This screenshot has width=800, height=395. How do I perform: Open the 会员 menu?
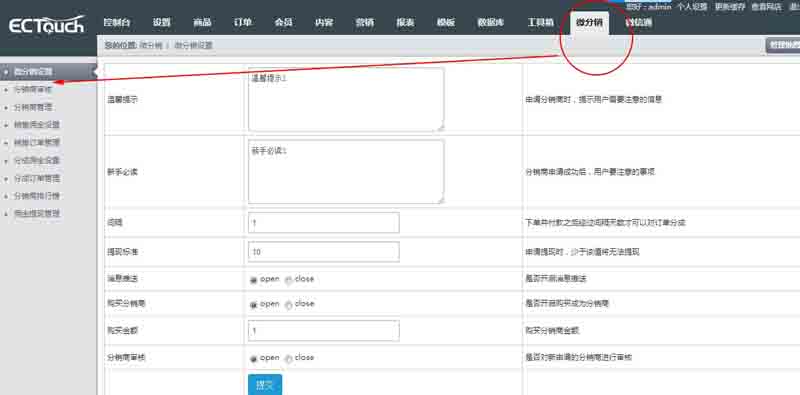click(x=283, y=23)
